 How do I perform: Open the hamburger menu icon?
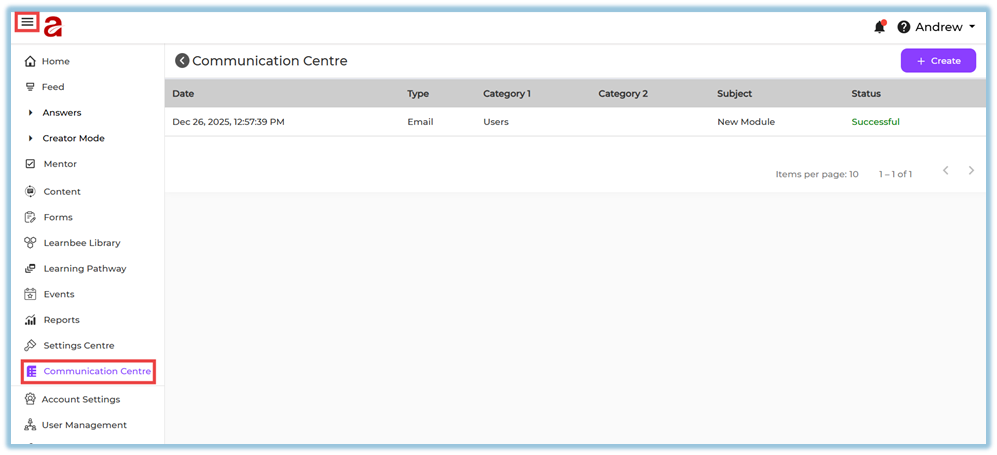point(28,22)
